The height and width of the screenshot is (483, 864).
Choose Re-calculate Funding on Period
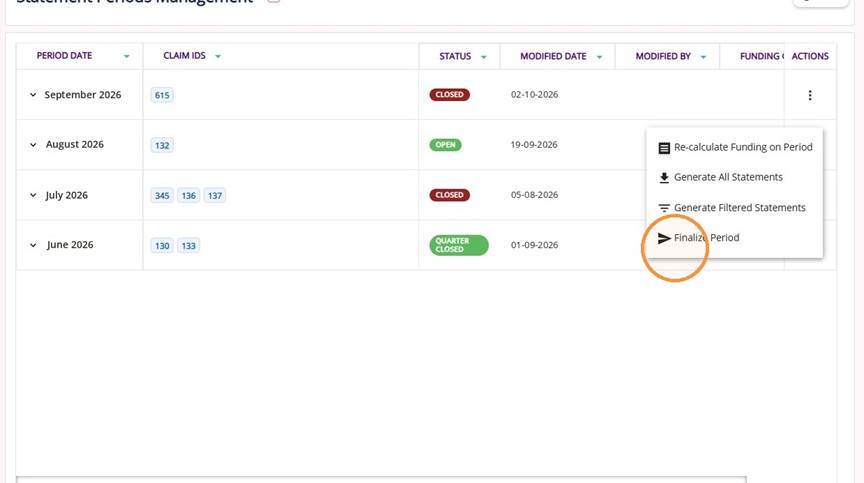click(735, 147)
